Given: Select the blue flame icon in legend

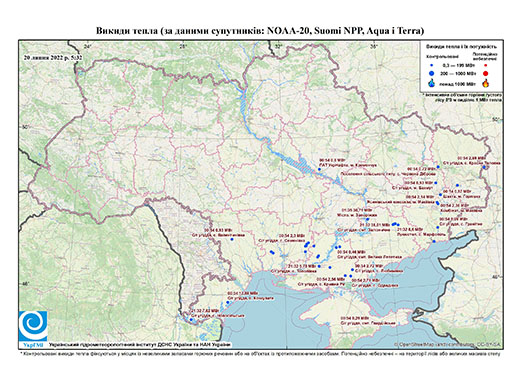Looking at the screenshot, I should (x=432, y=83).
